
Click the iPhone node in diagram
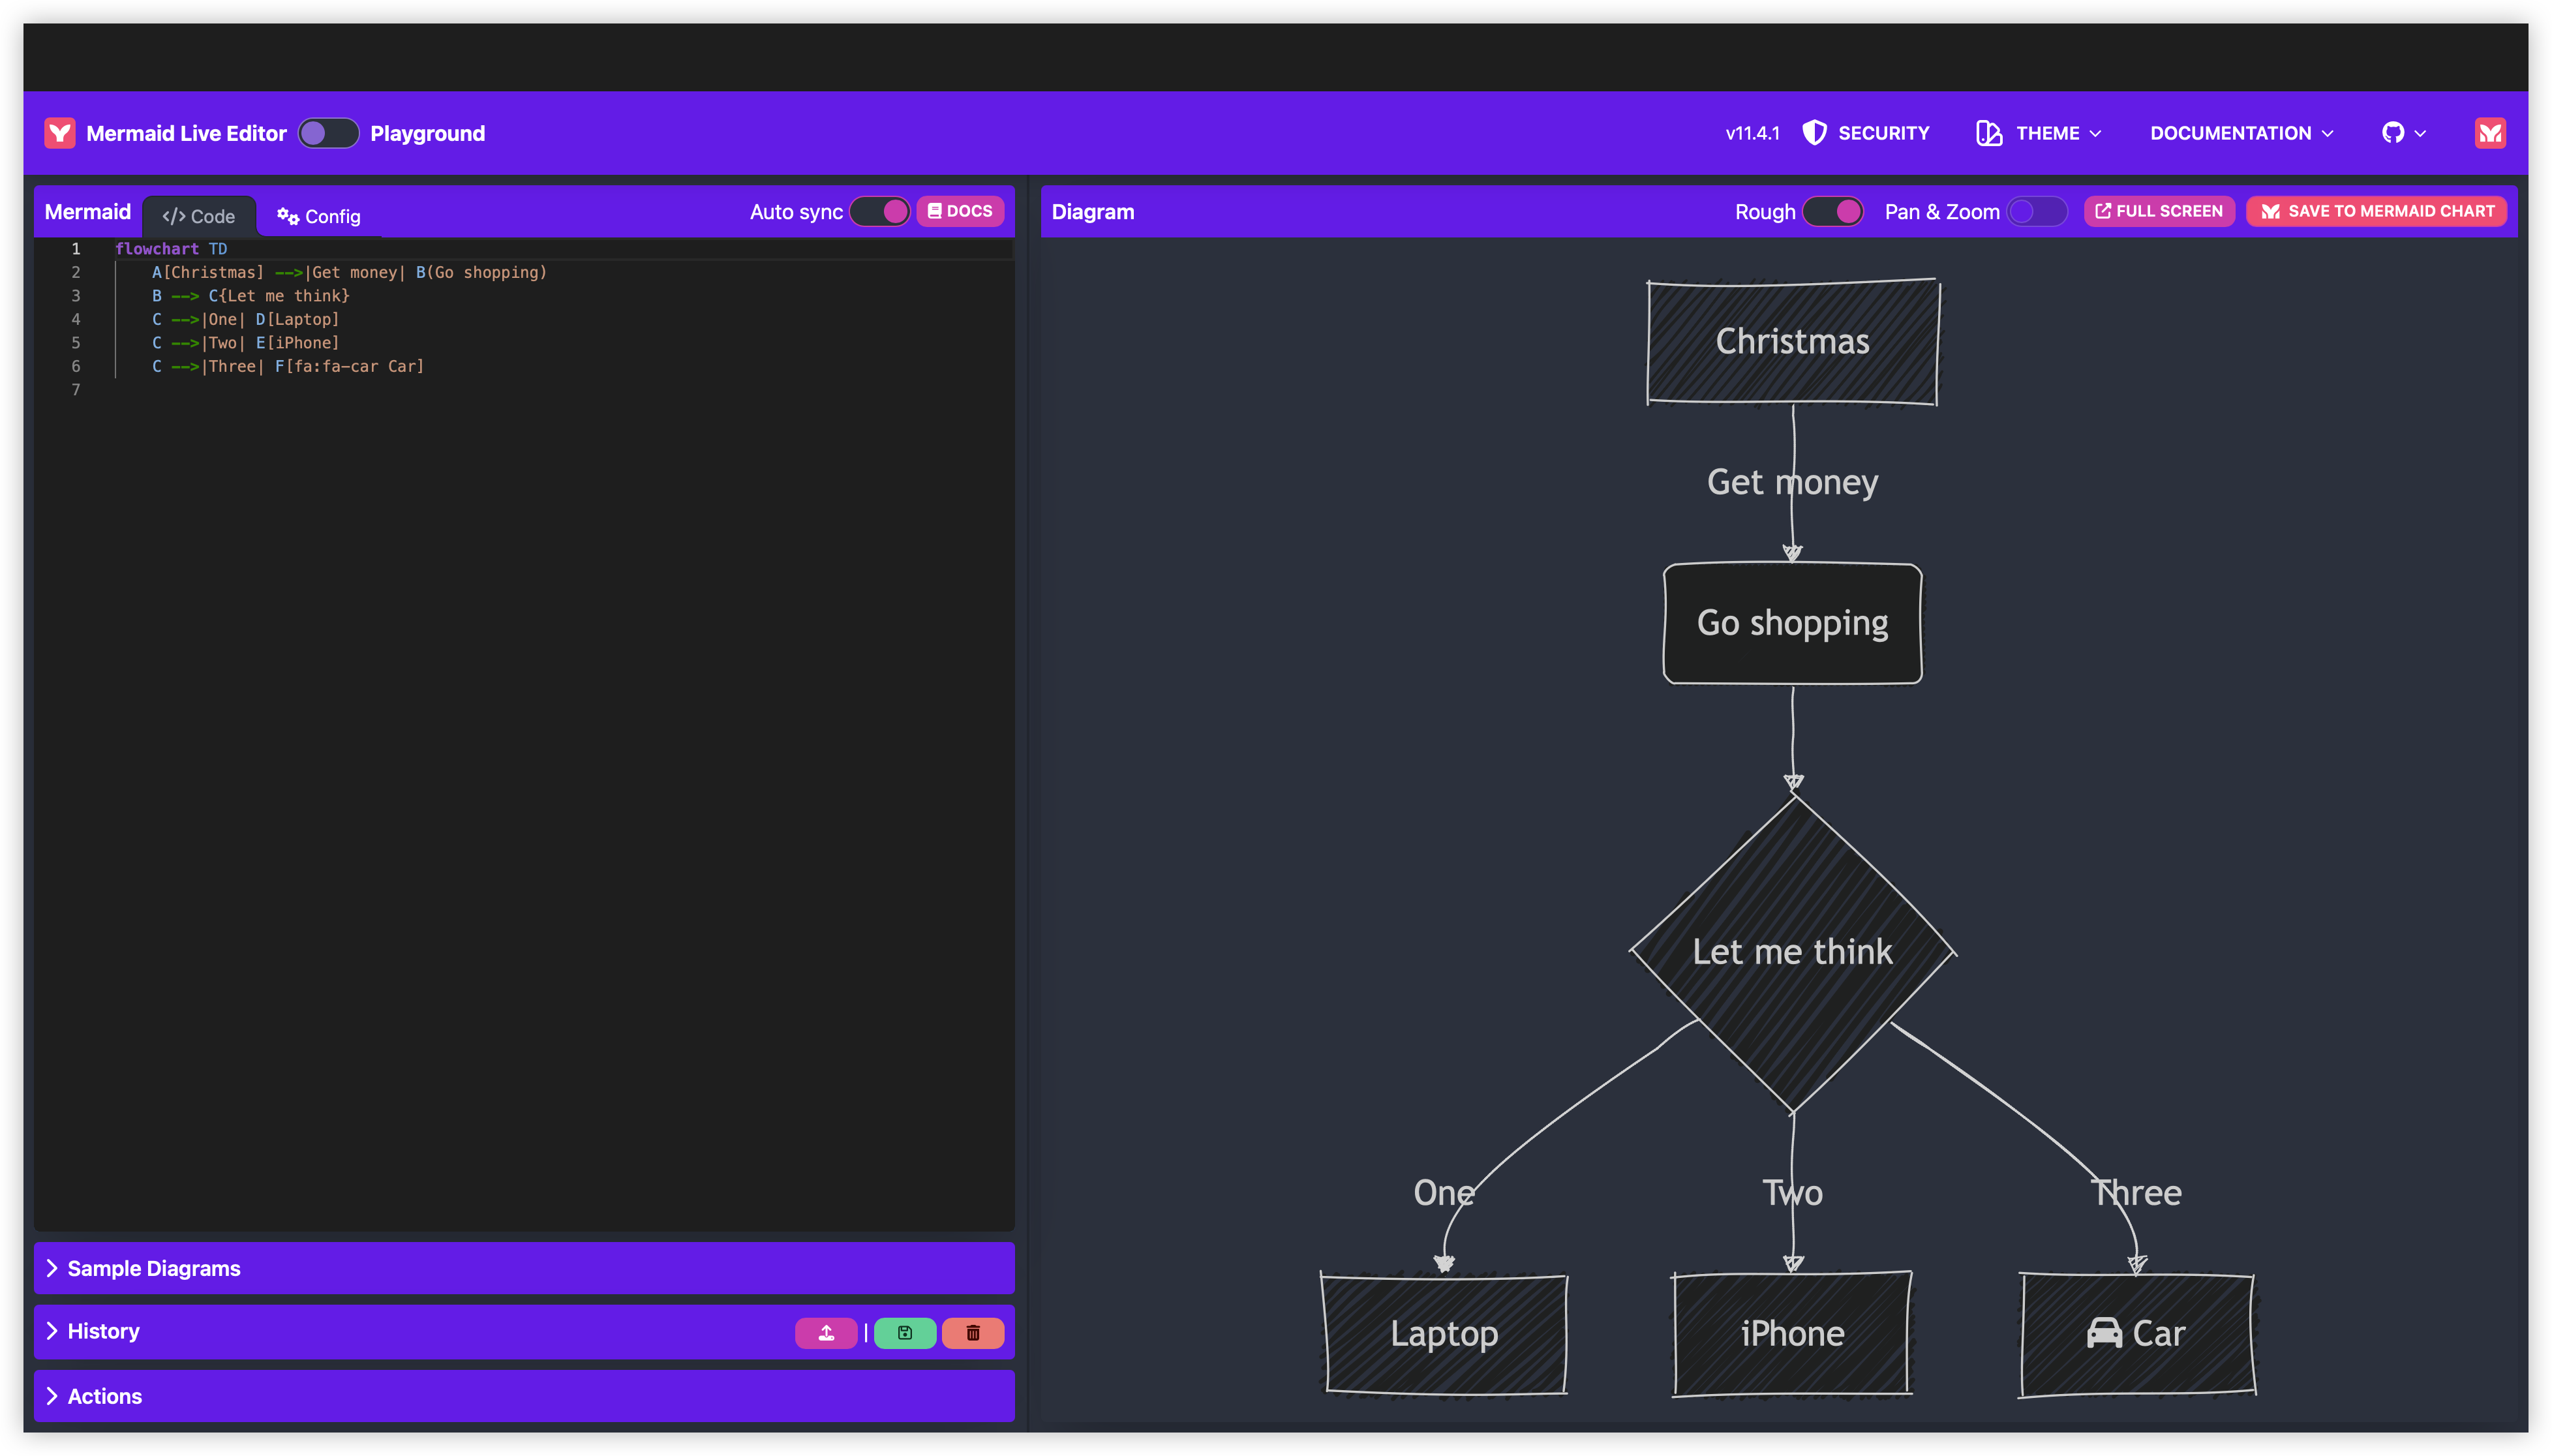pyautogui.click(x=1792, y=1333)
